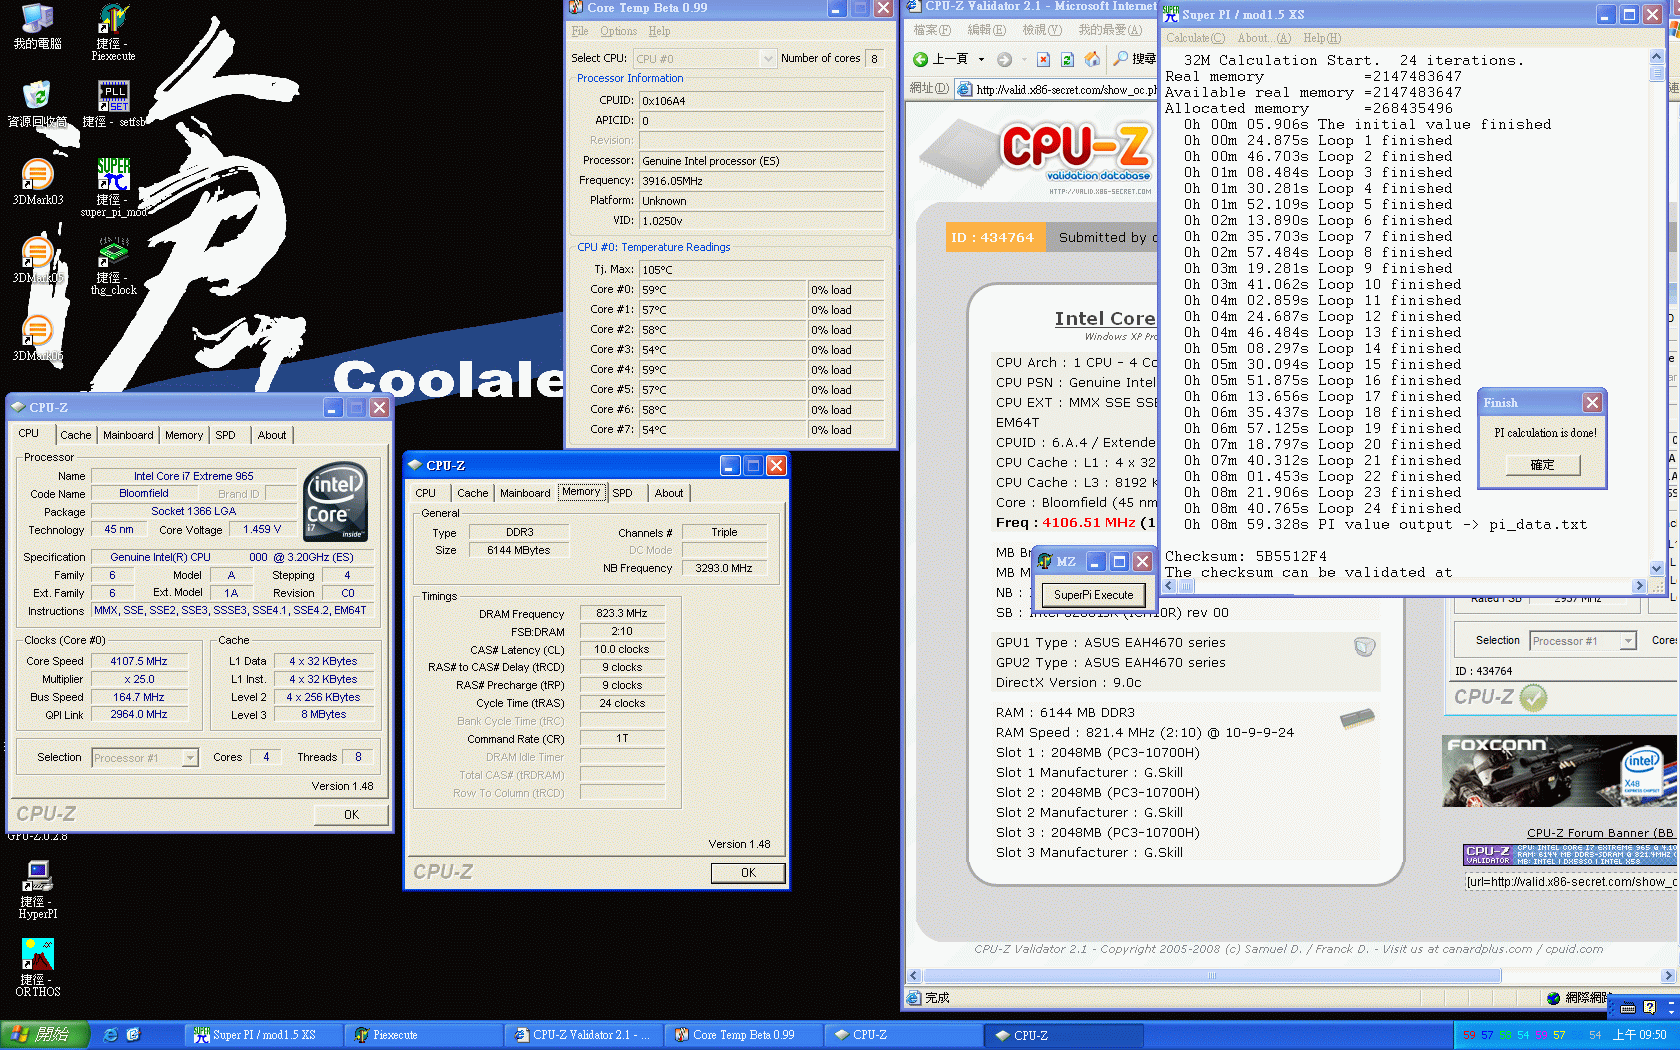
Task: Click the taskbar clock showing 09:50
Action: pos(1639,1035)
